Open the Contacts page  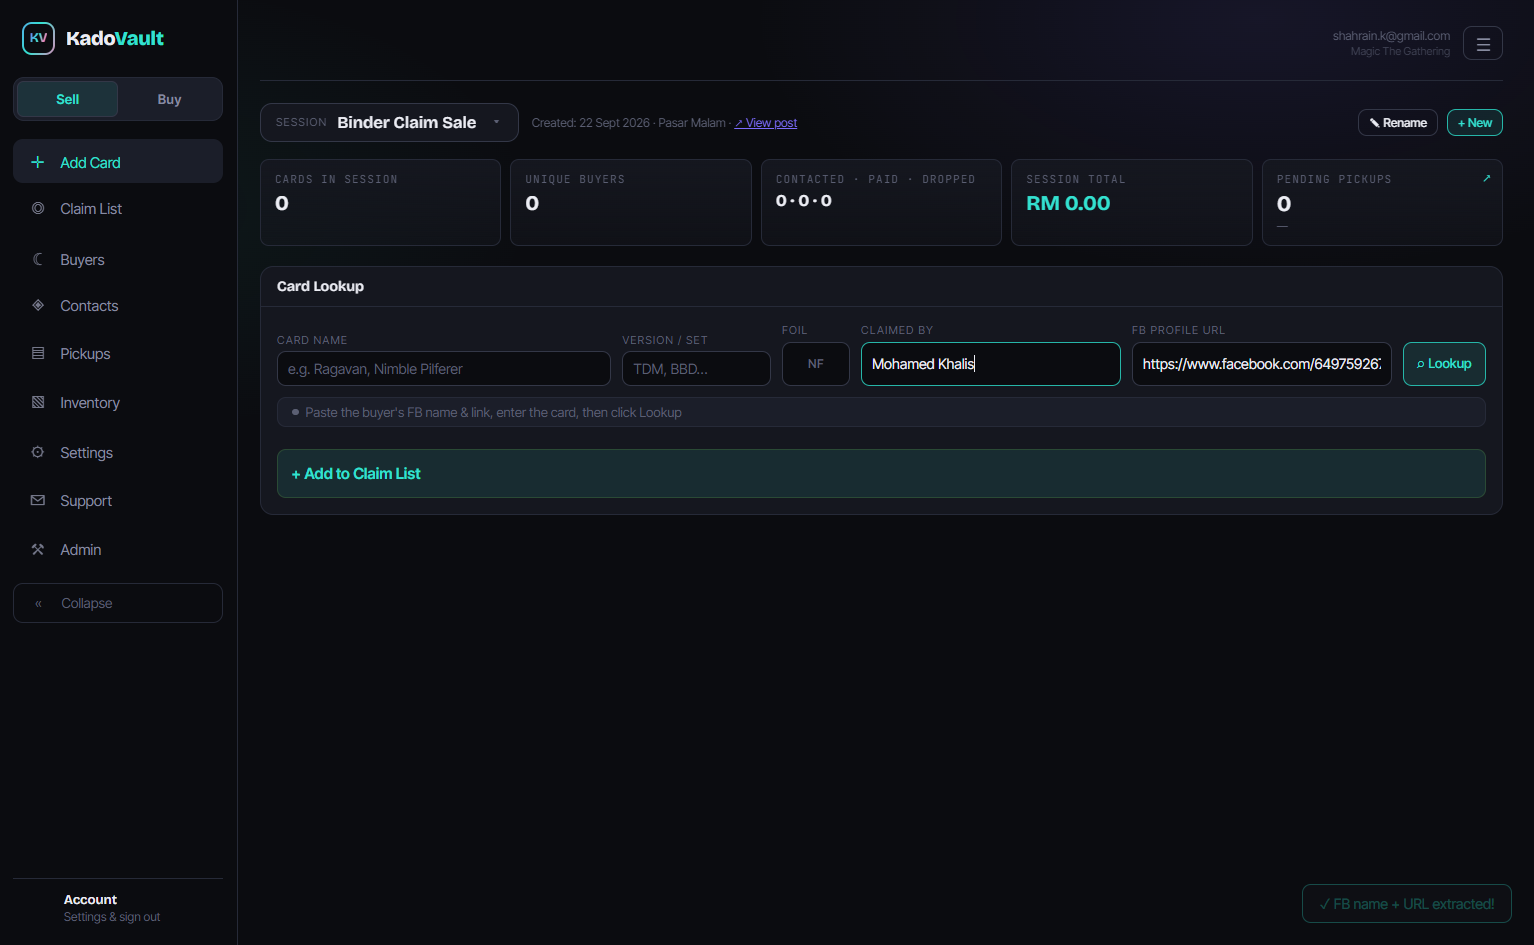[x=118, y=306]
